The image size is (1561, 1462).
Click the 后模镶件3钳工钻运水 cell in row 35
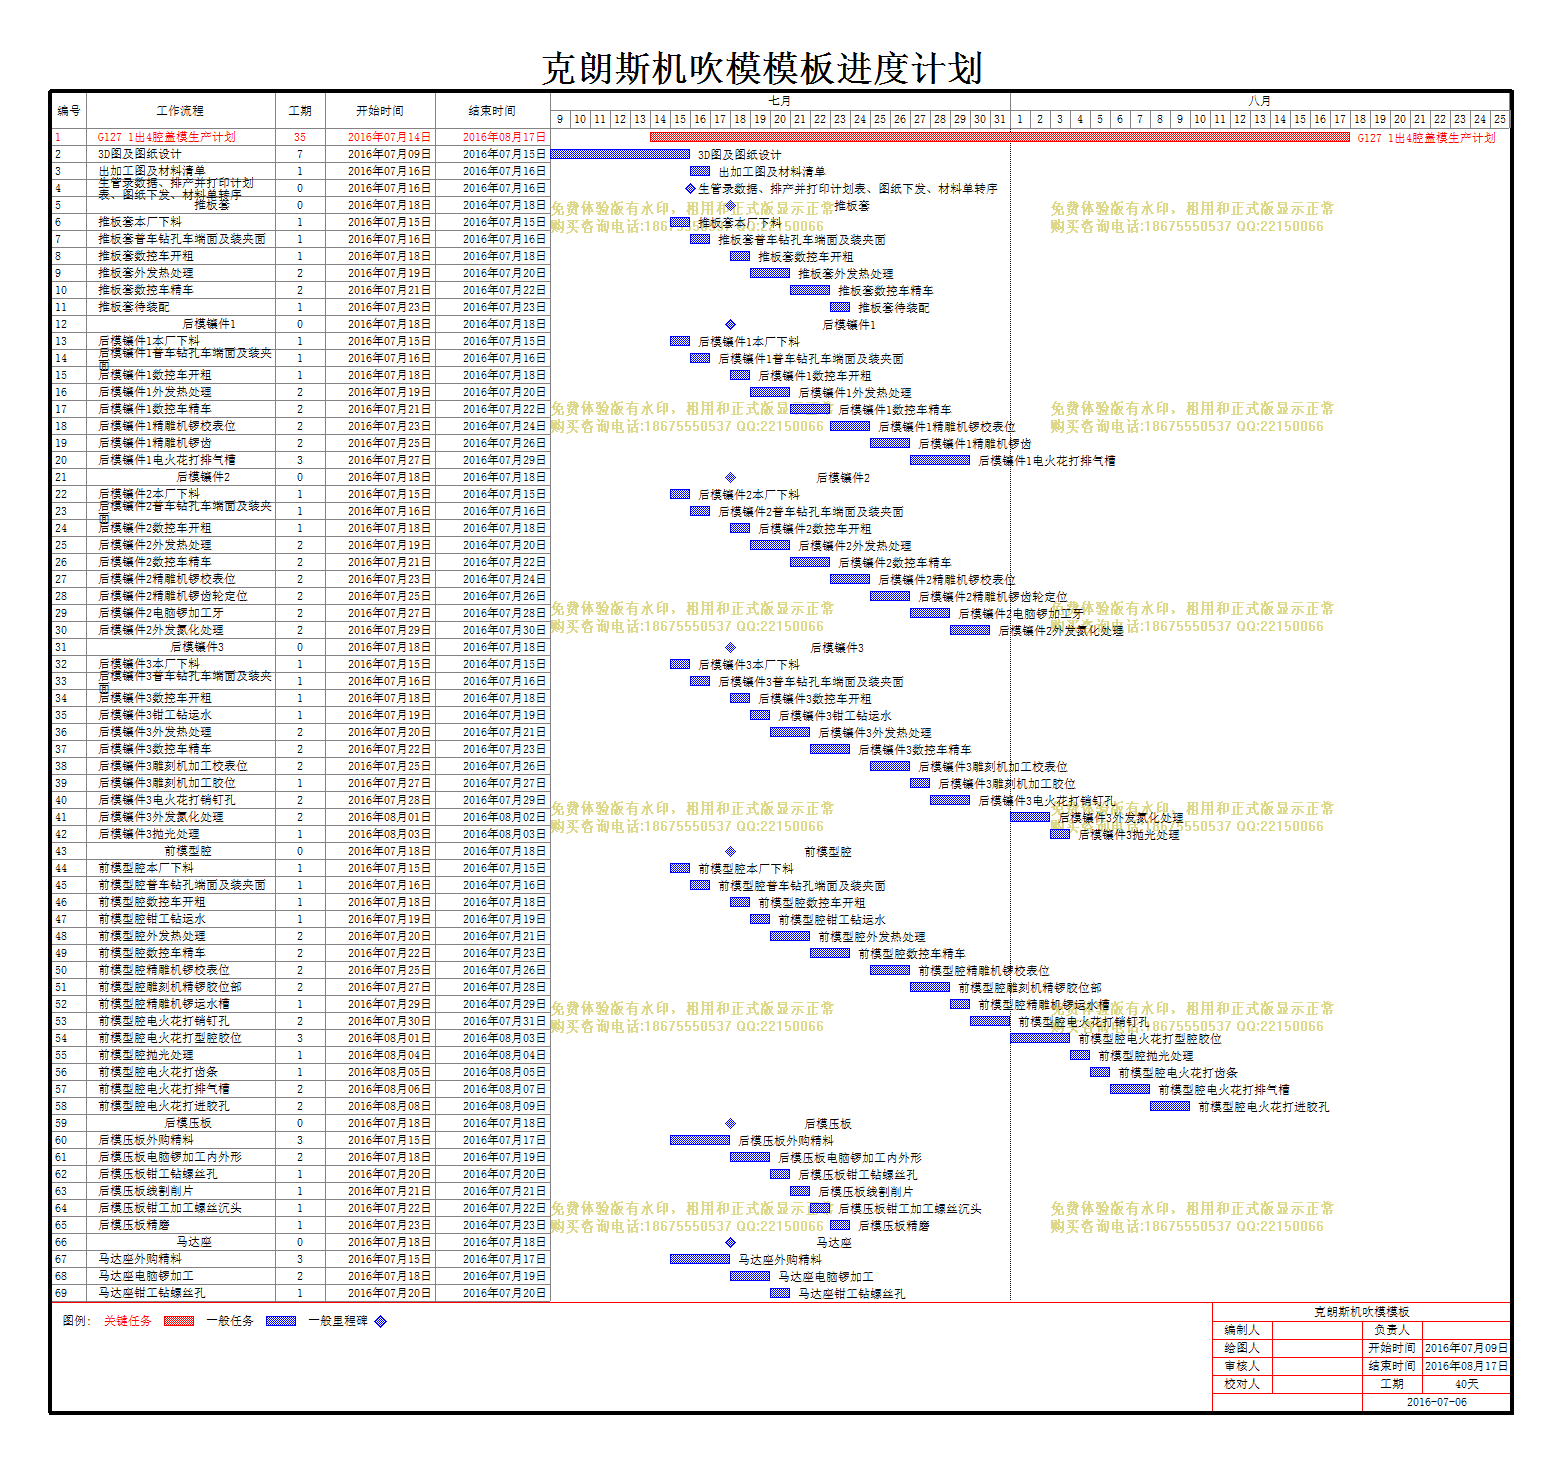pyautogui.click(x=180, y=715)
